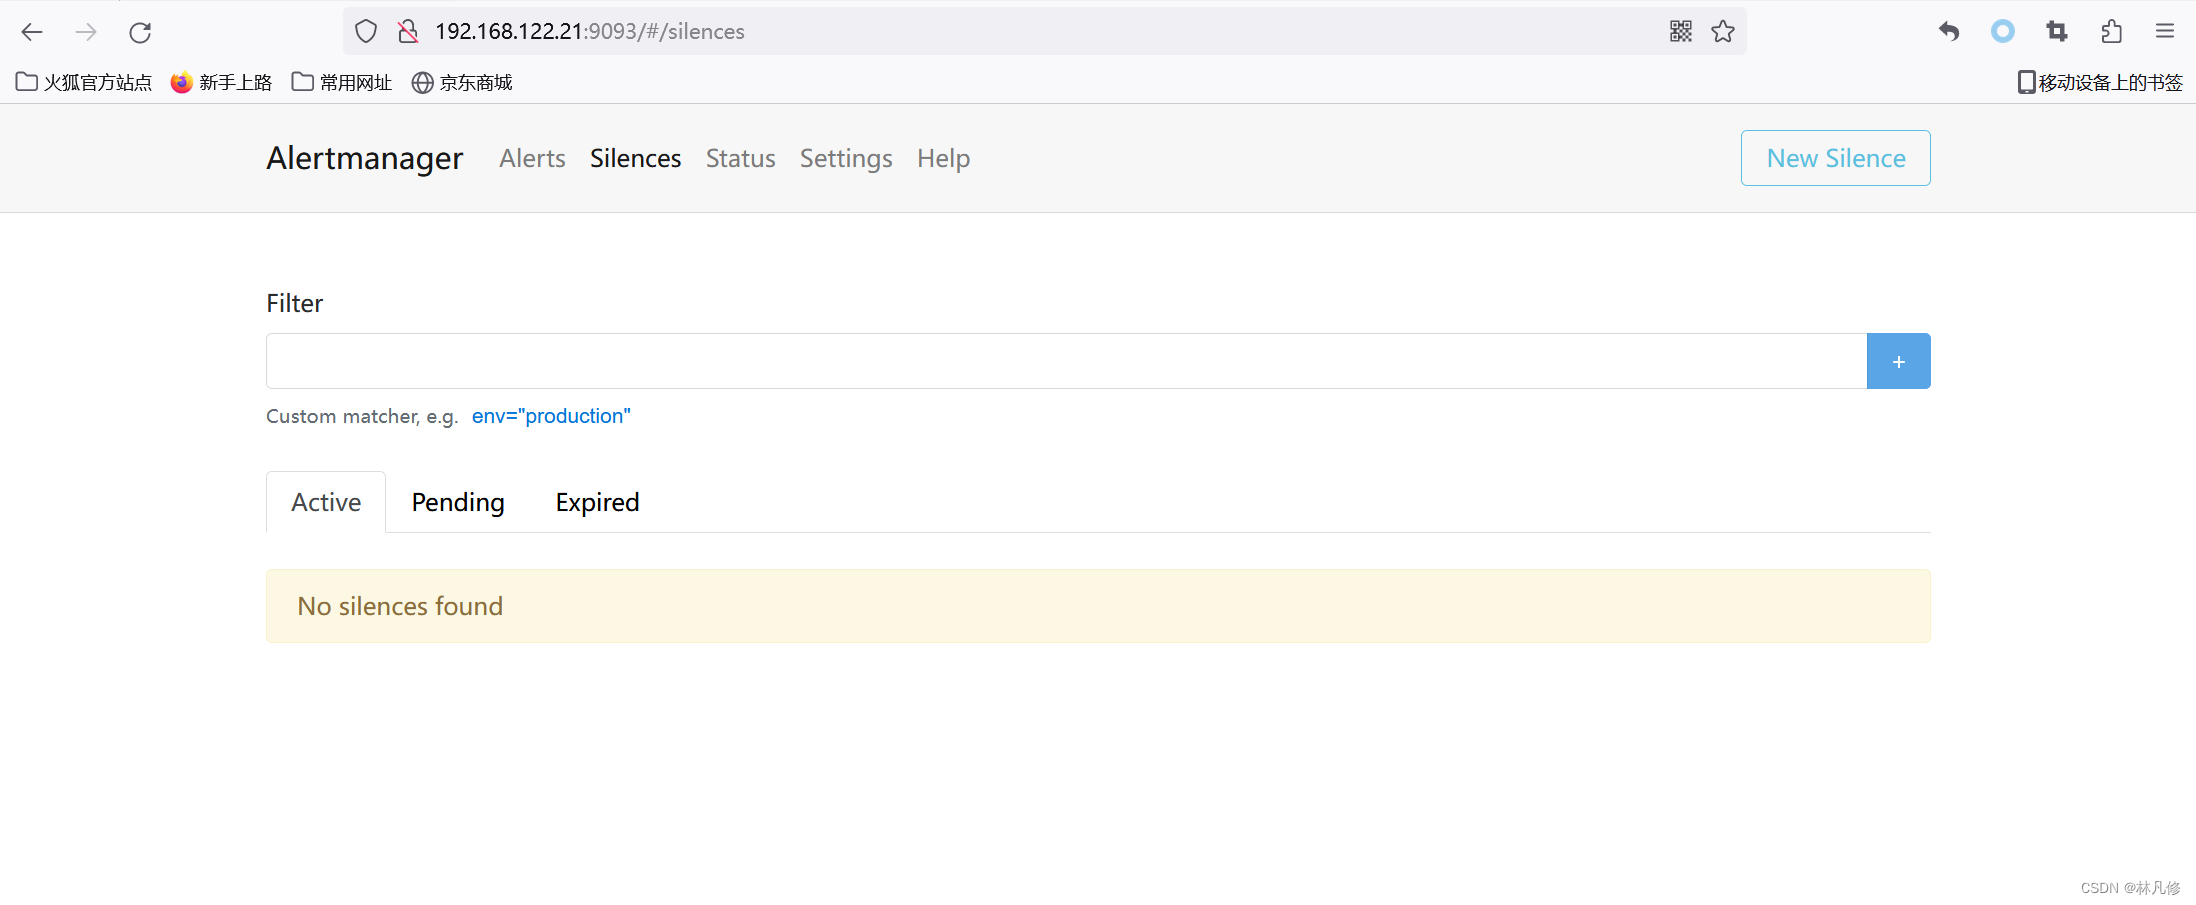Click the undo arrow toolbar icon
The width and height of the screenshot is (2196, 905).
[x=1949, y=31]
